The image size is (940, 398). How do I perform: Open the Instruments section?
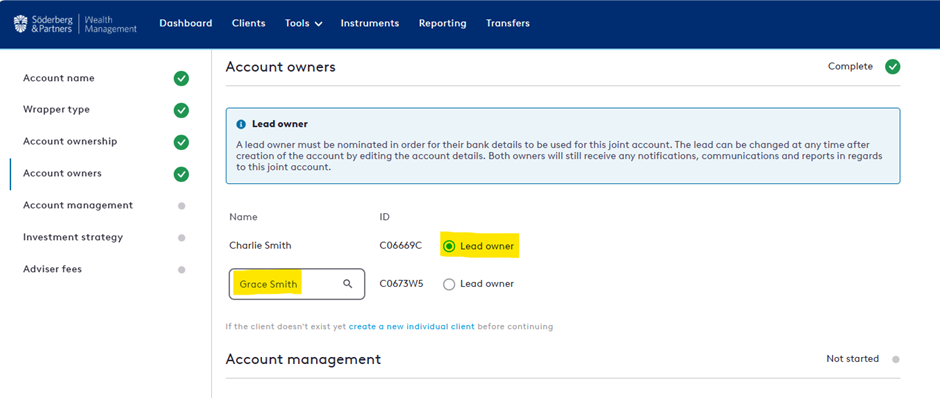[x=370, y=23]
